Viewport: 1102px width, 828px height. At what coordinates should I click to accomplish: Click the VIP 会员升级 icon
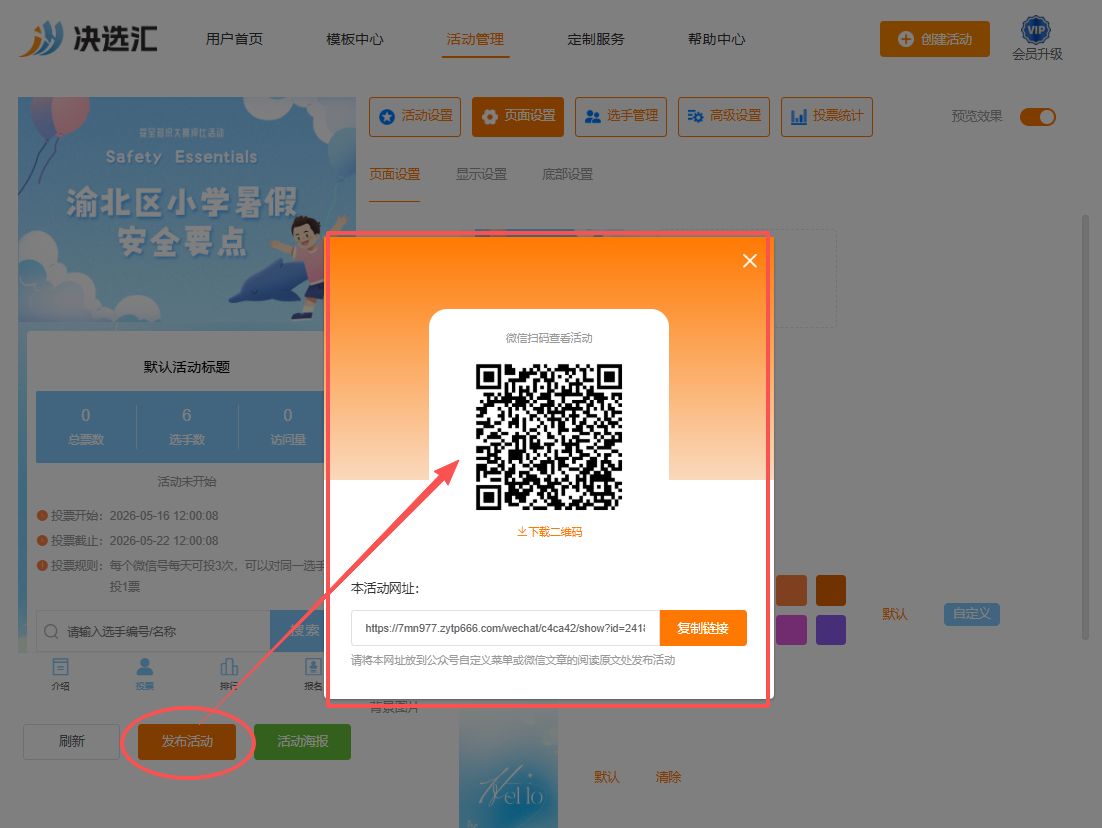tap(1037, 39)
